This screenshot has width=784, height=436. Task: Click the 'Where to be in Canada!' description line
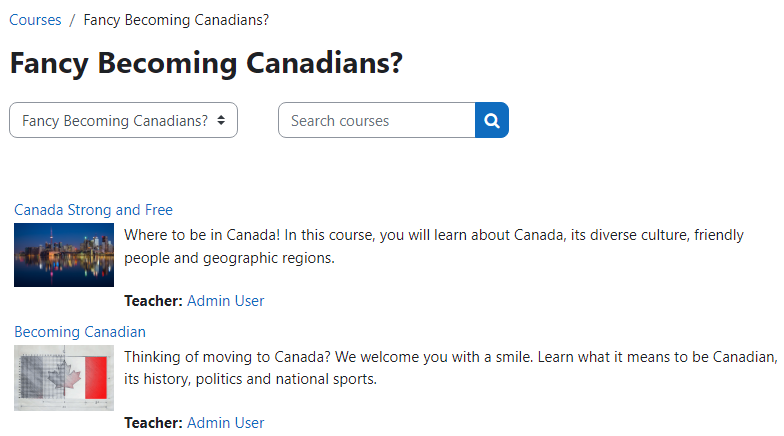(x=434, y=236)
